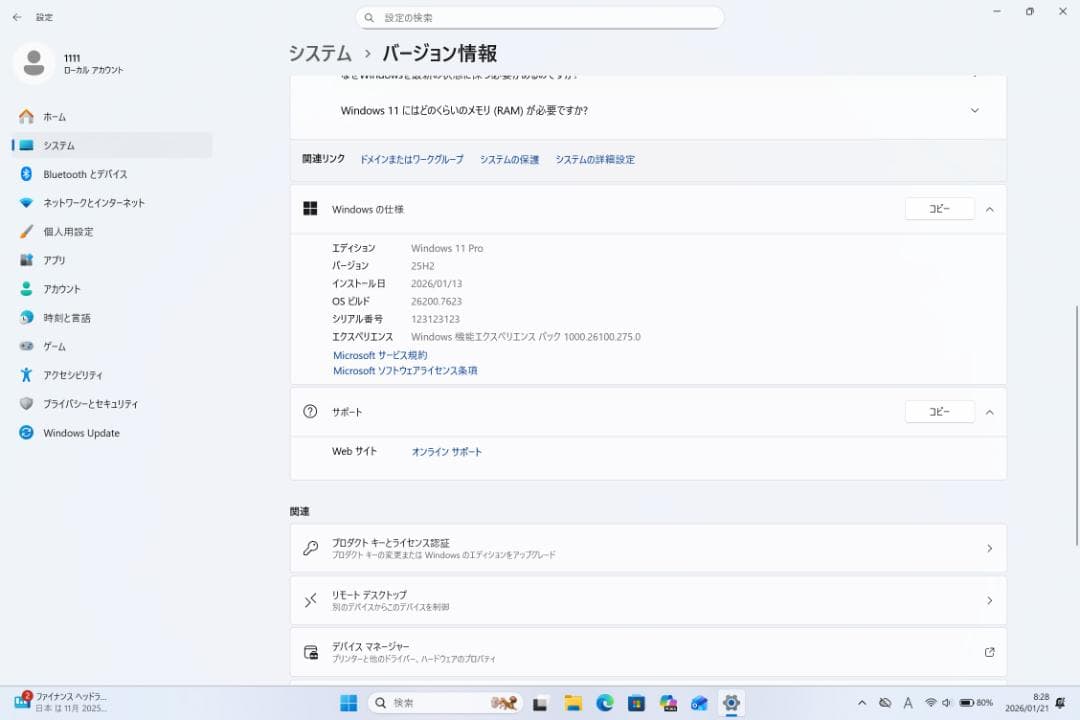
Task: Click the OneDrive icon in the system tray
Action: point(884,702)
